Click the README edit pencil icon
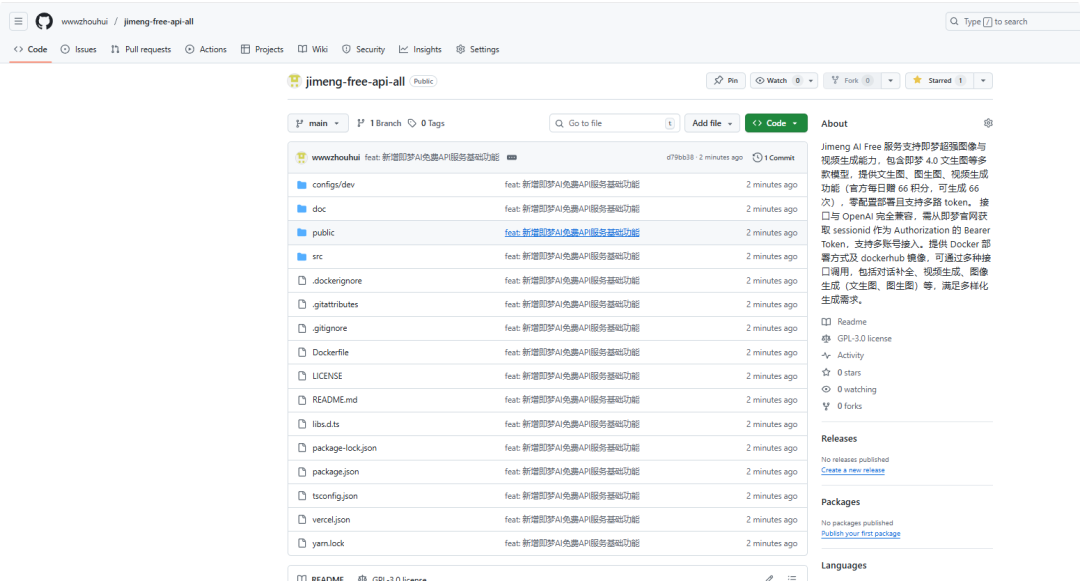 pos(769,578)
